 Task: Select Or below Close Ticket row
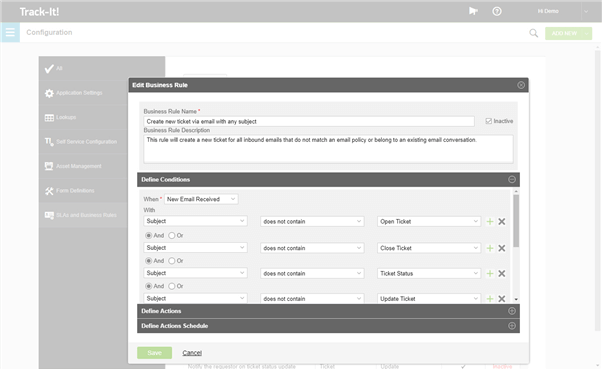tap(172, 261)
